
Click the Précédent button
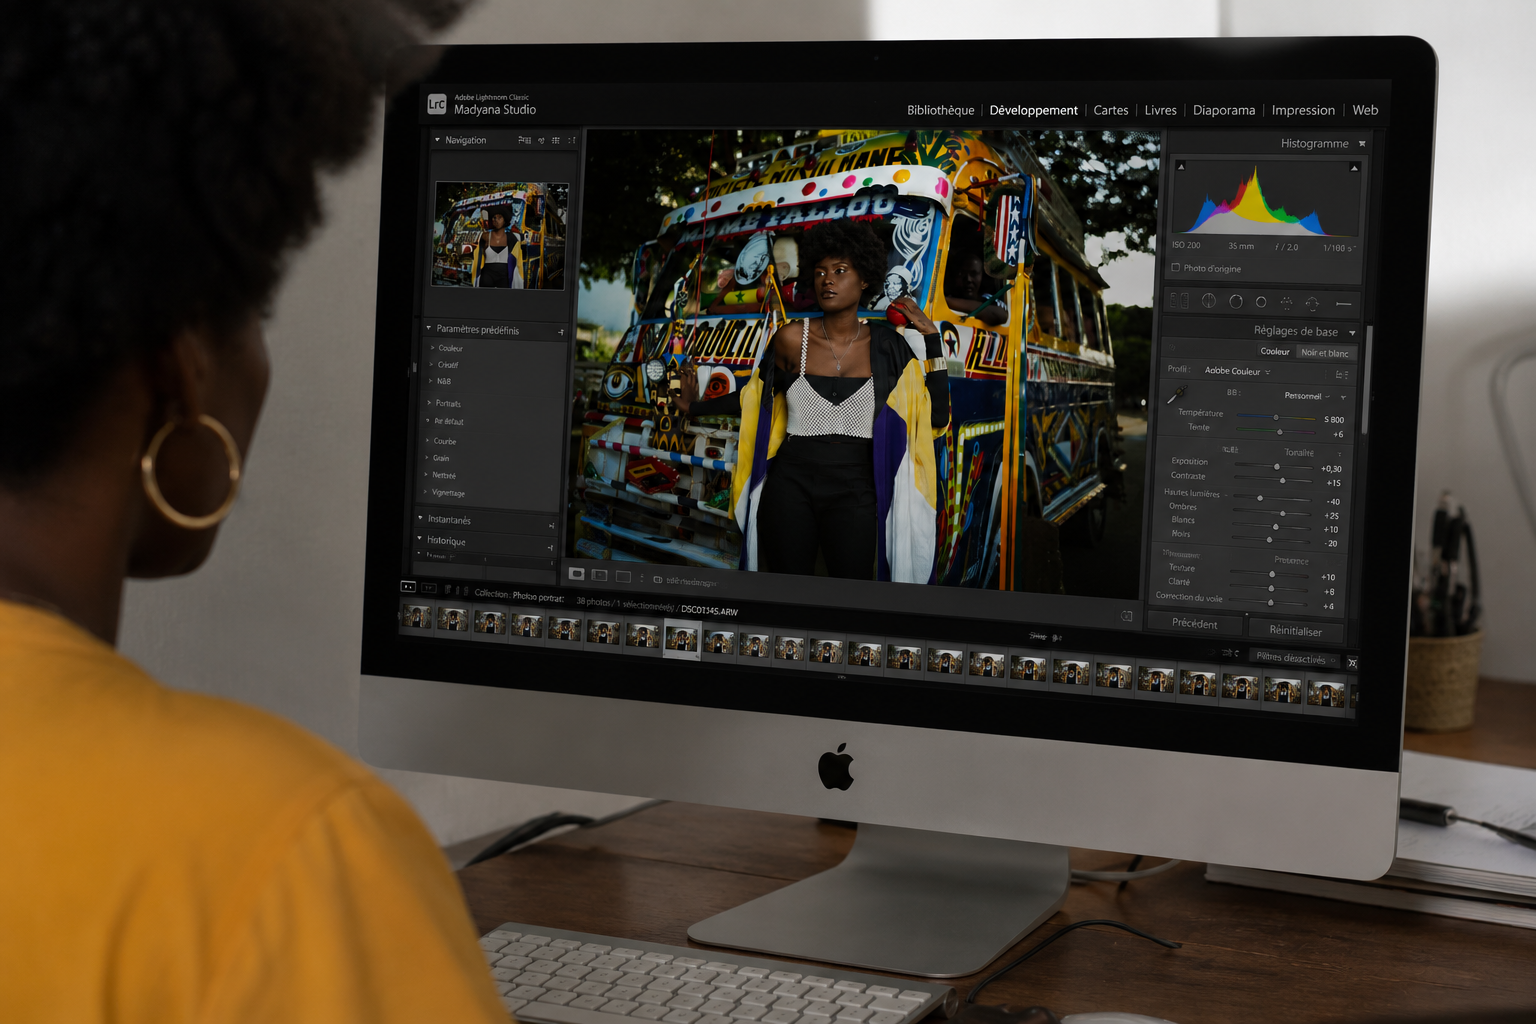point(1195,623)
